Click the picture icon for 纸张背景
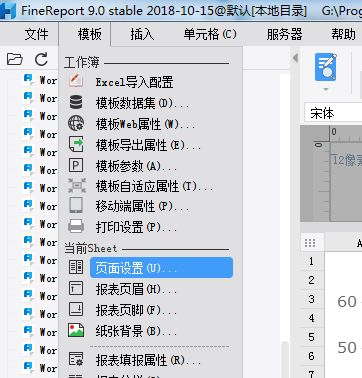 click(x=76, y=330)
